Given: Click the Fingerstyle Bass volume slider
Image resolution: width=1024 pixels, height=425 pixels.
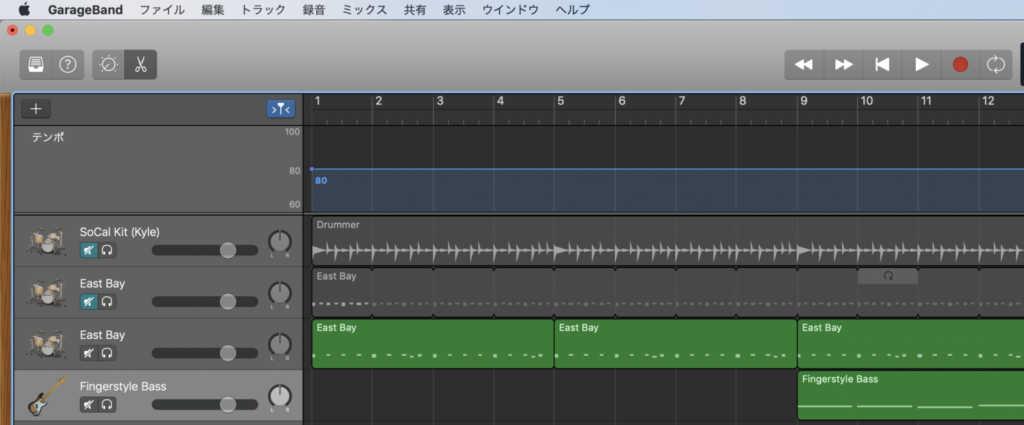Looking at the screenshot, I should pyautogui.click(x=205, y=405).
